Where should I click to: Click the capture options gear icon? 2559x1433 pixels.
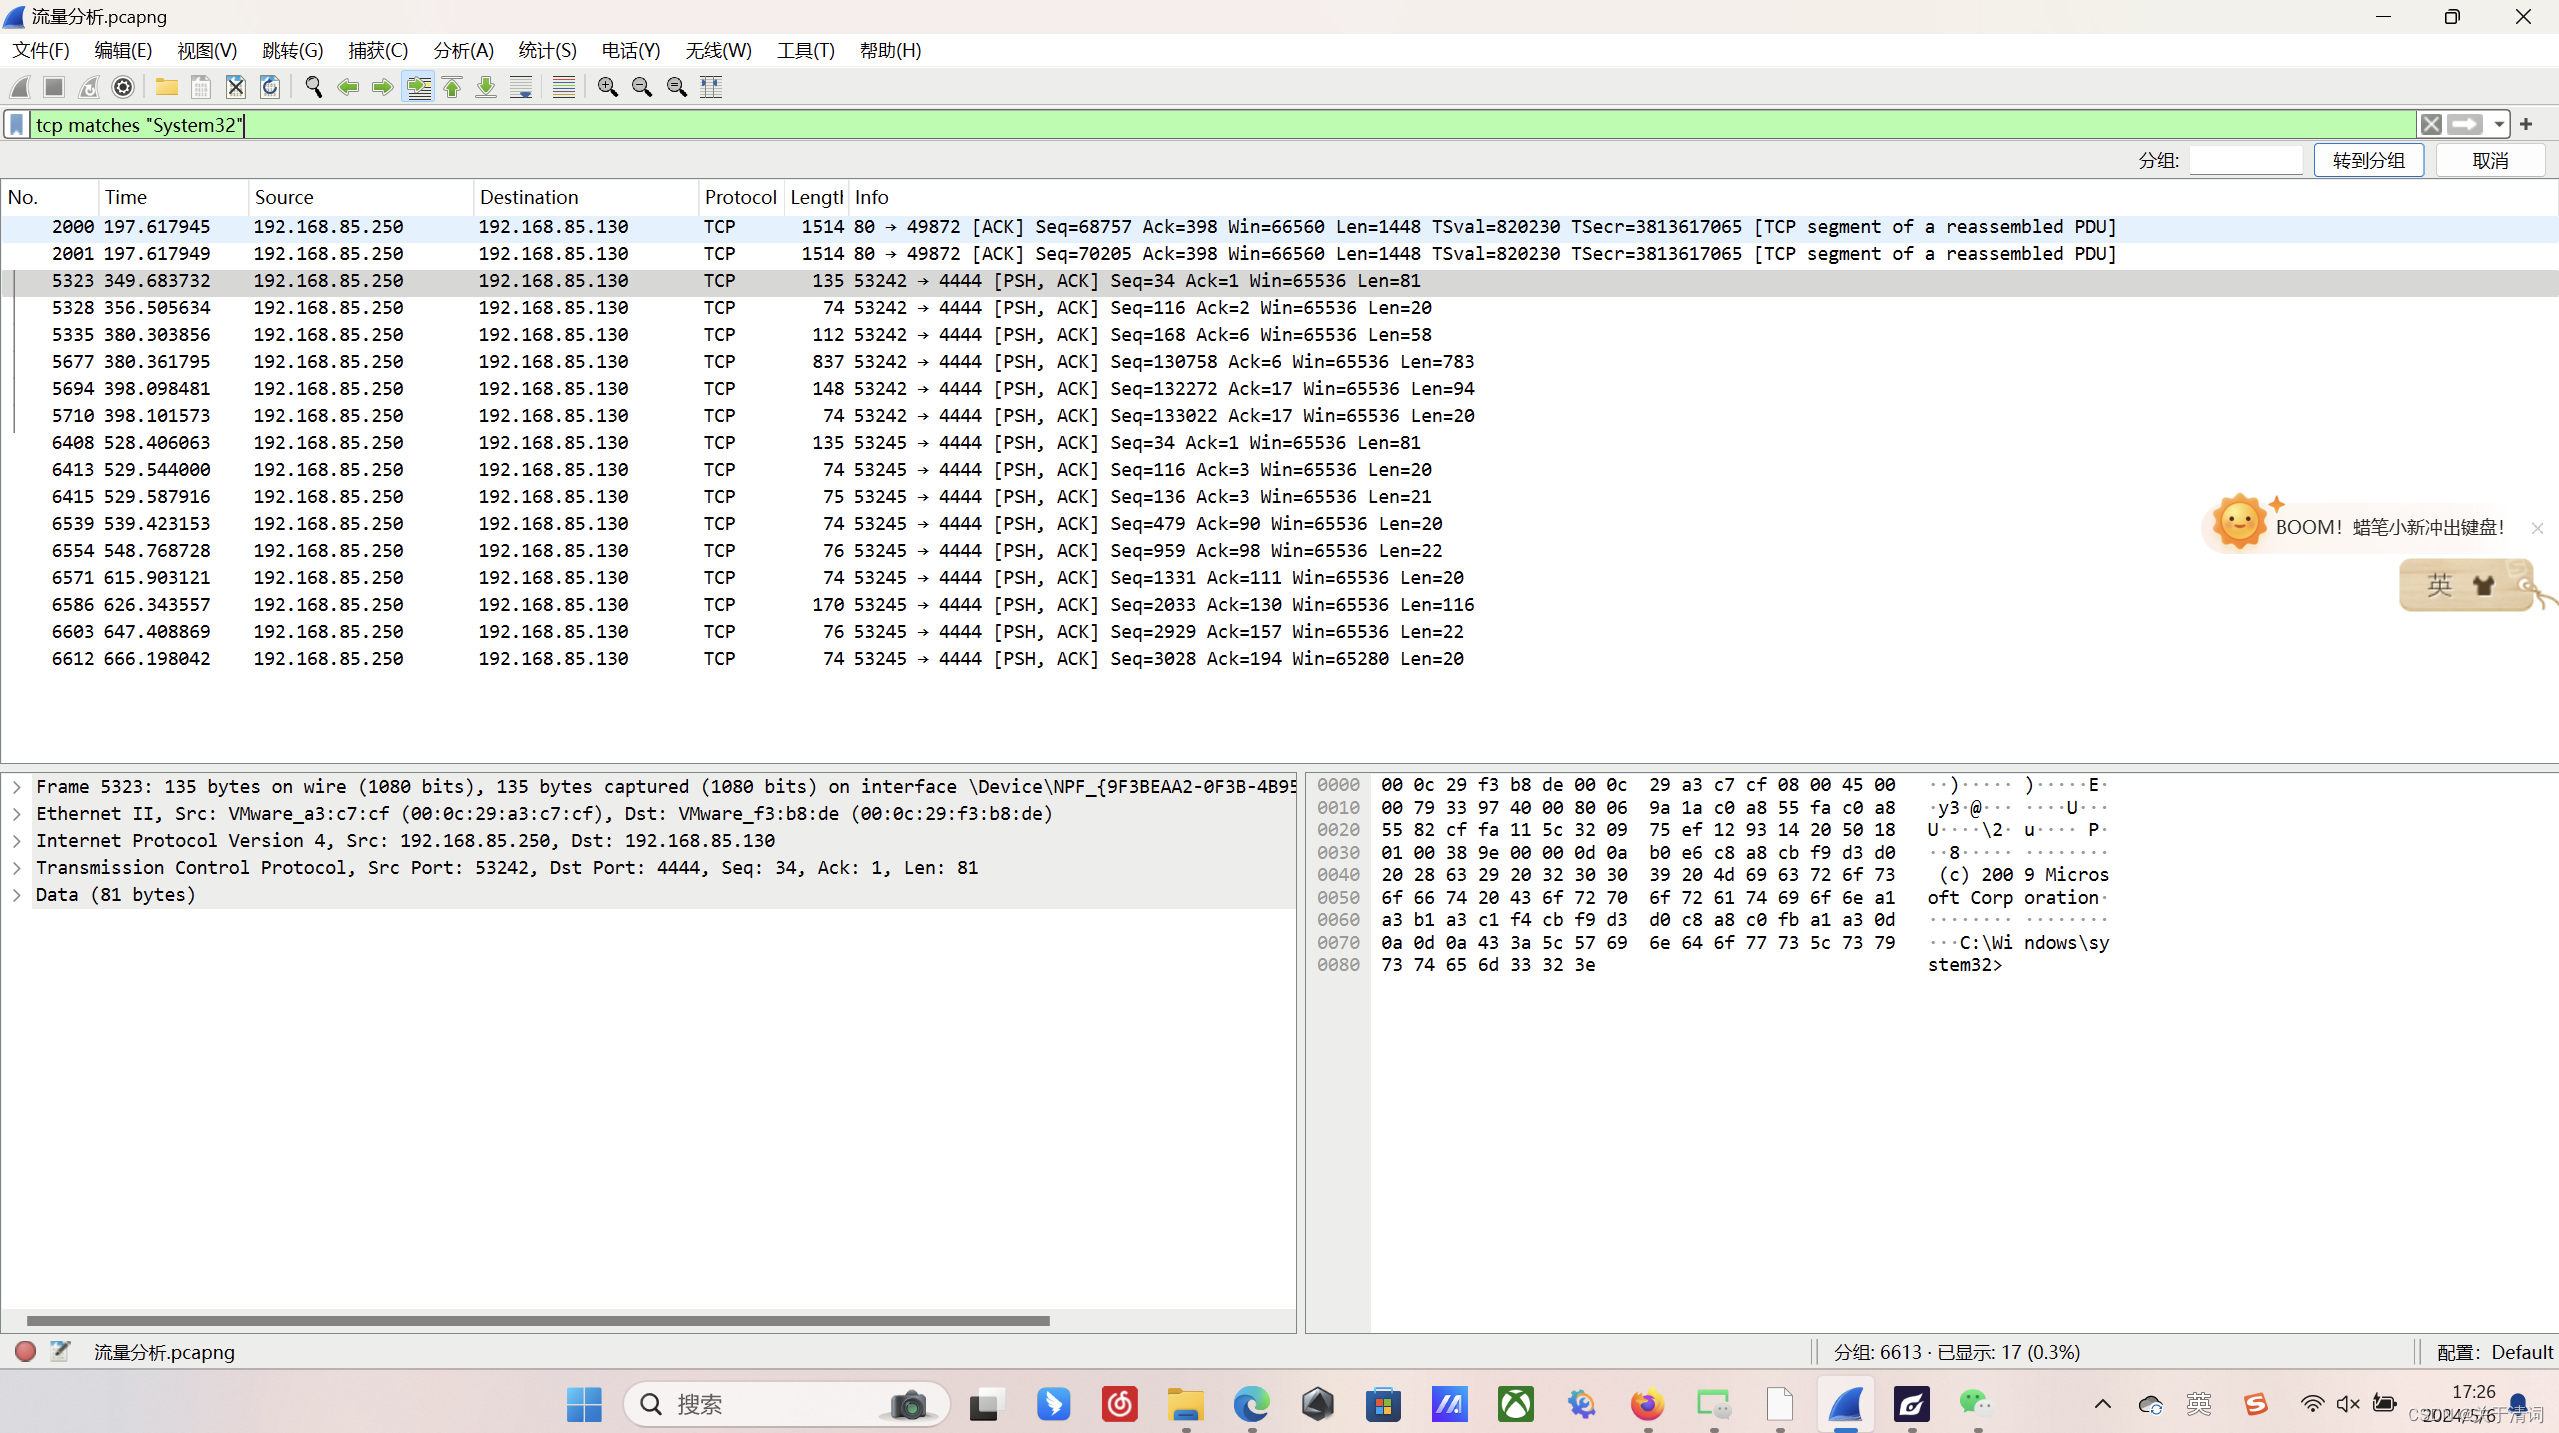pyautogui.click(x=123, y=87)
